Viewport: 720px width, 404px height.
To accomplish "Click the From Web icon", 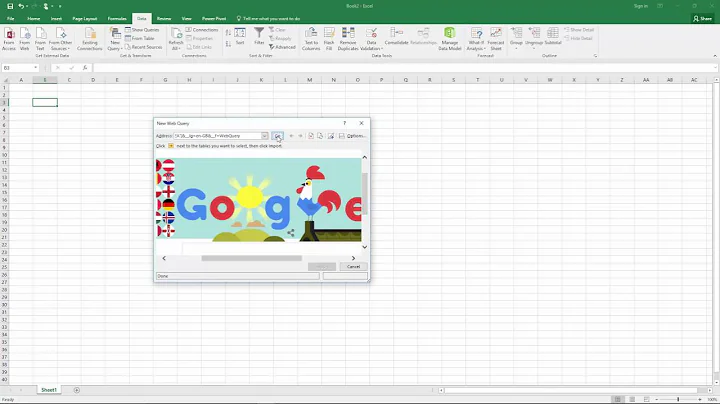I will click(x=25, y=39).
